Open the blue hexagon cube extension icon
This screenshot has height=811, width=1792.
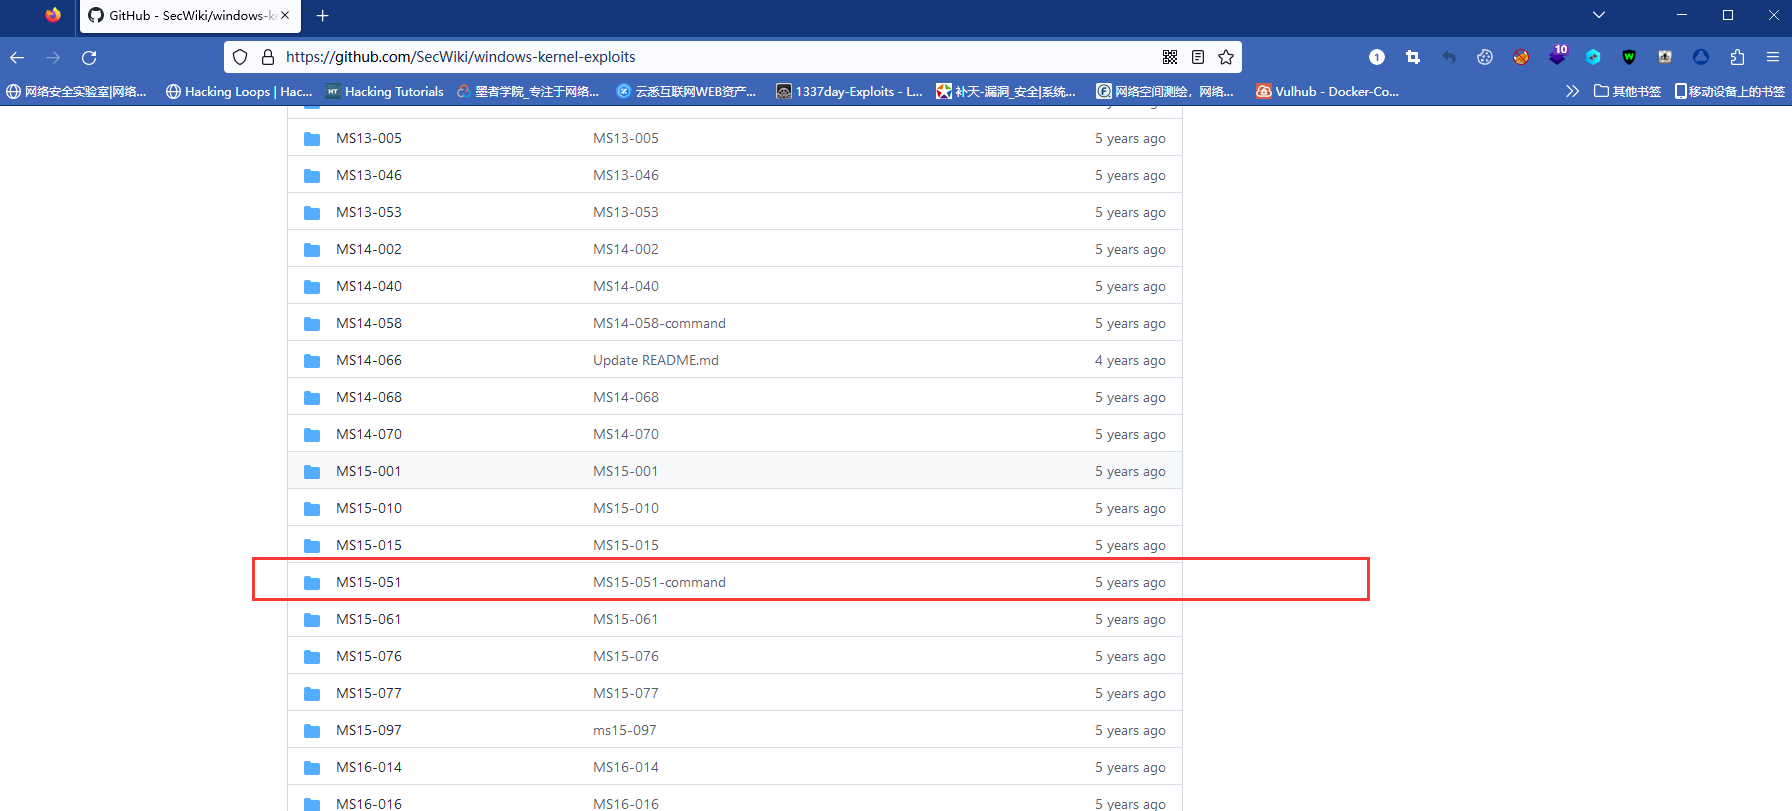pyautogui.click(x=1593, y=57)
